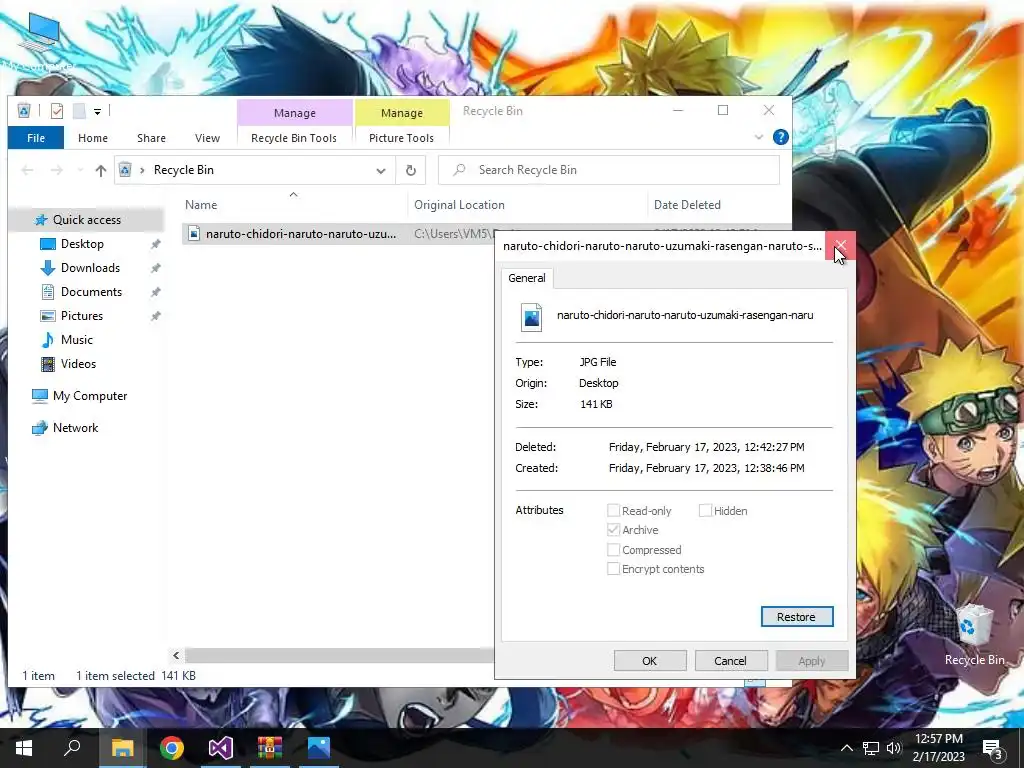Go up one level with Up arrow
Screen dimensions: 1024x768
coord(101,170)
